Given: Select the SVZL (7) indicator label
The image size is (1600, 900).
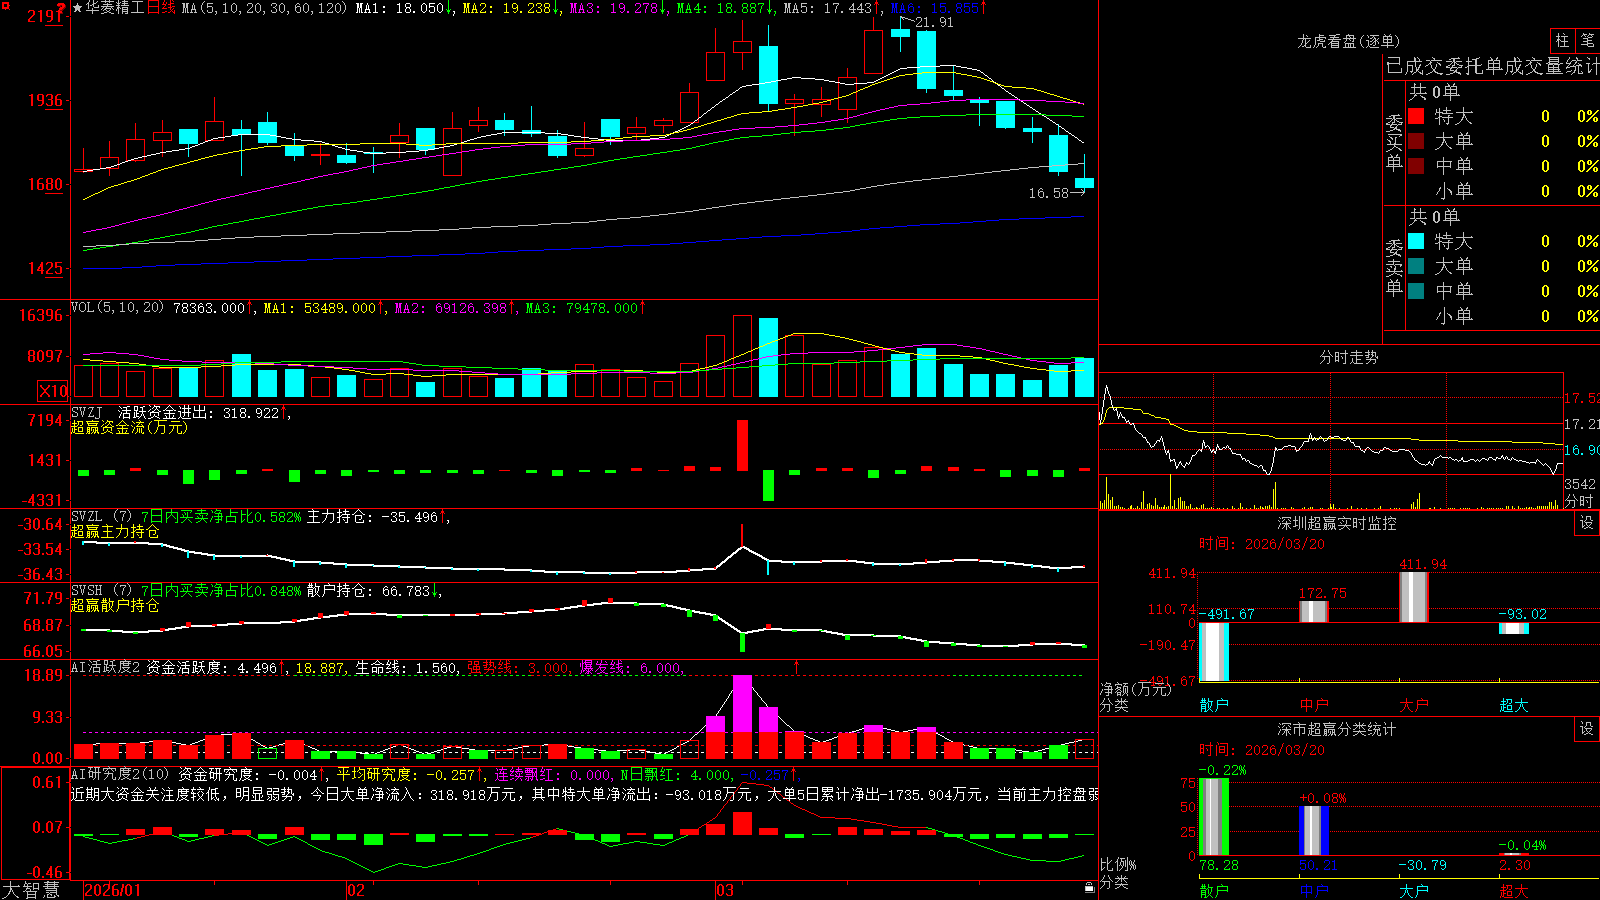Looking at the screenshot, I should click(102, 517).
